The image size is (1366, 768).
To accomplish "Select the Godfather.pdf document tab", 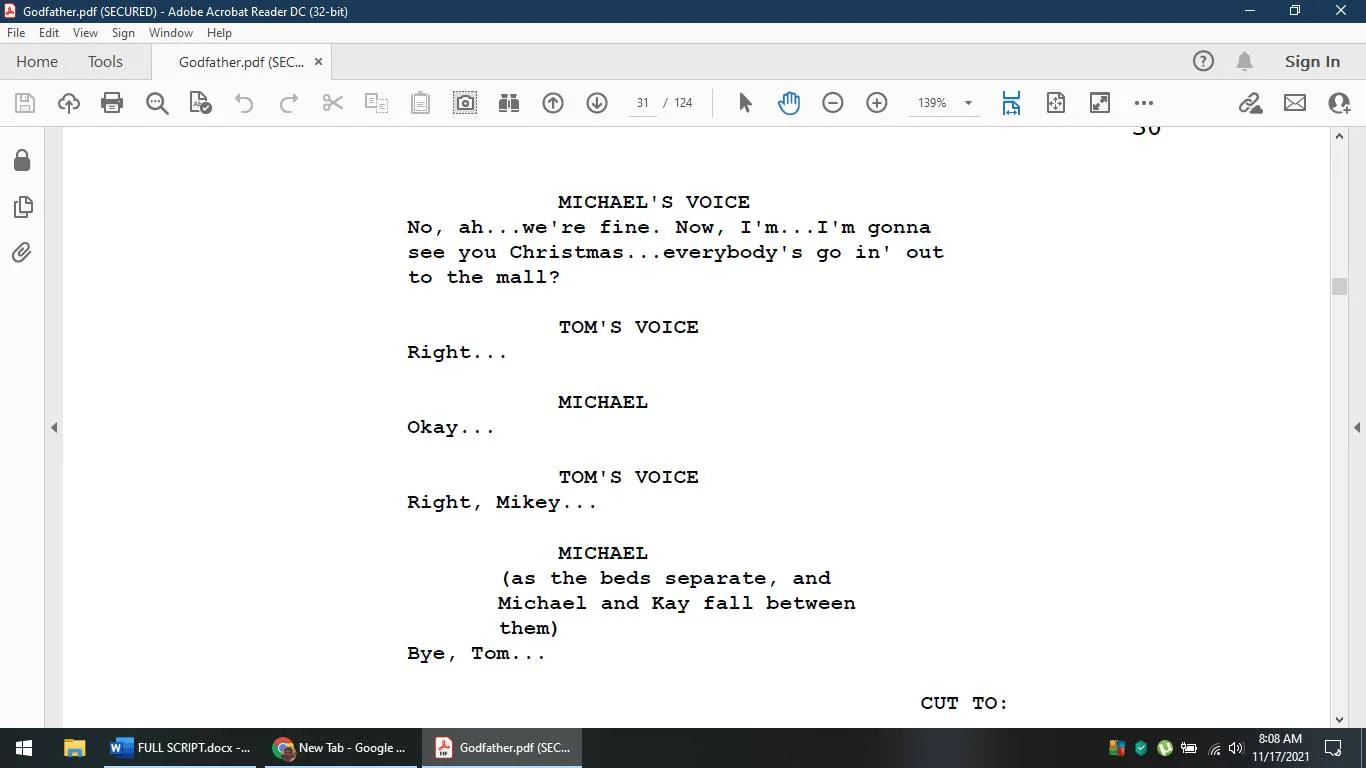I will [241, 62].
